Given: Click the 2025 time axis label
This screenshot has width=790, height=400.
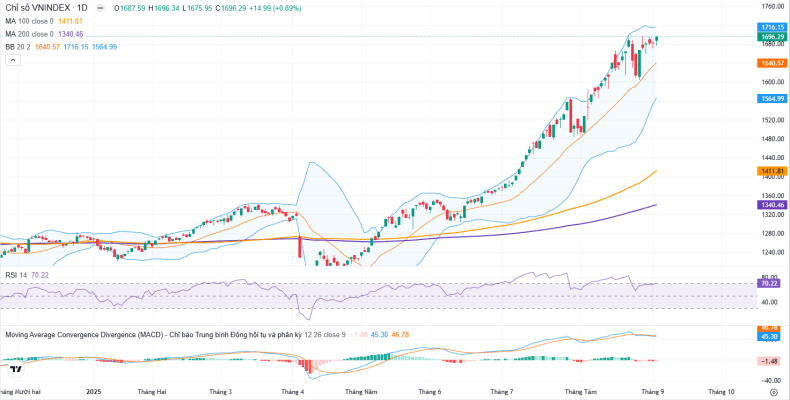Looking at the screenshot, I should (x=94, y=391).
